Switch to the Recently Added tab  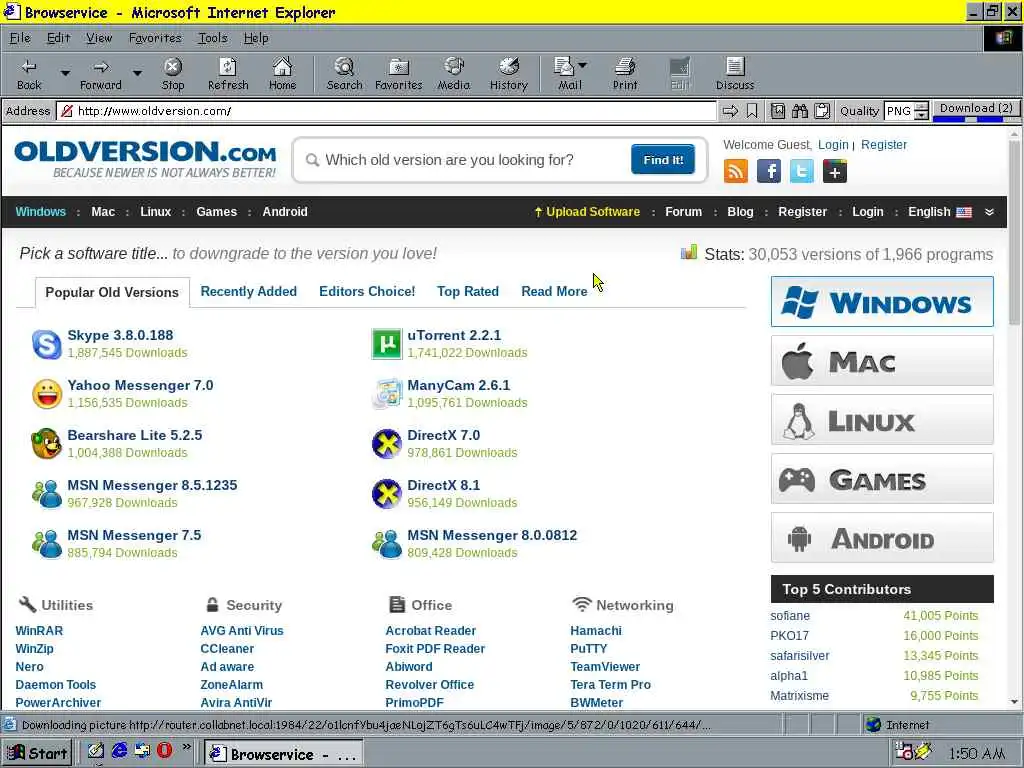(248, 291)
